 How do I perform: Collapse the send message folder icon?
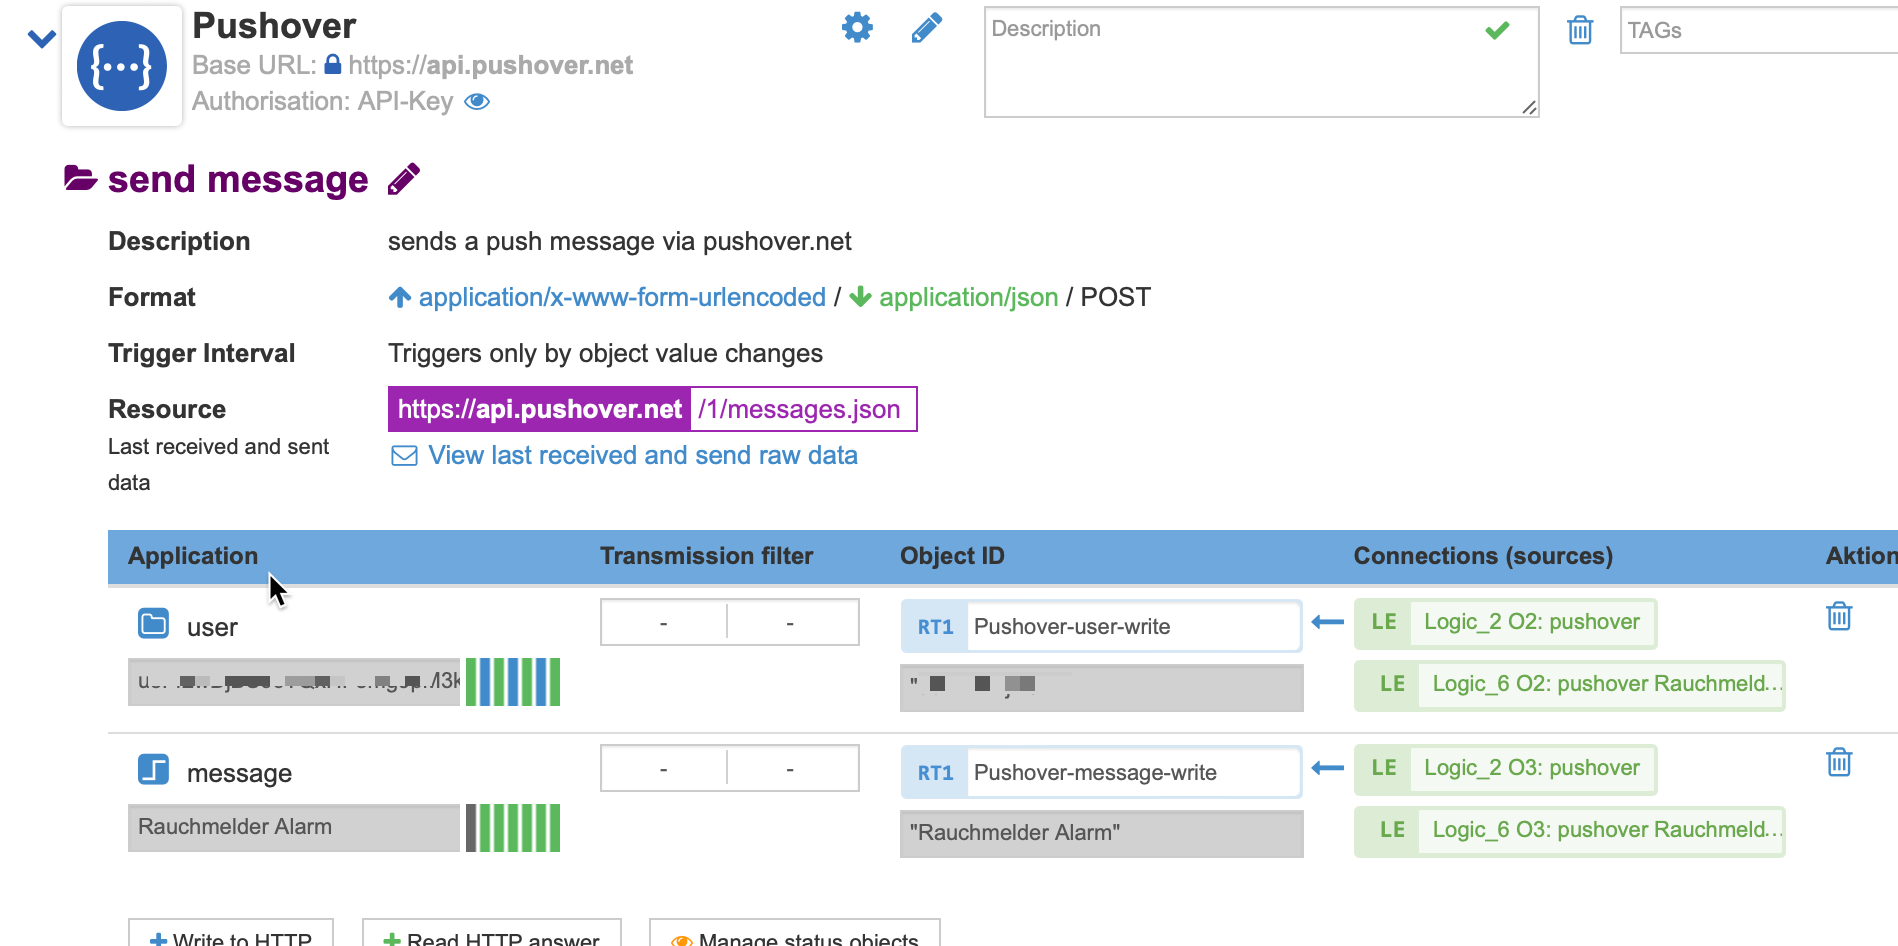[80, 178]
